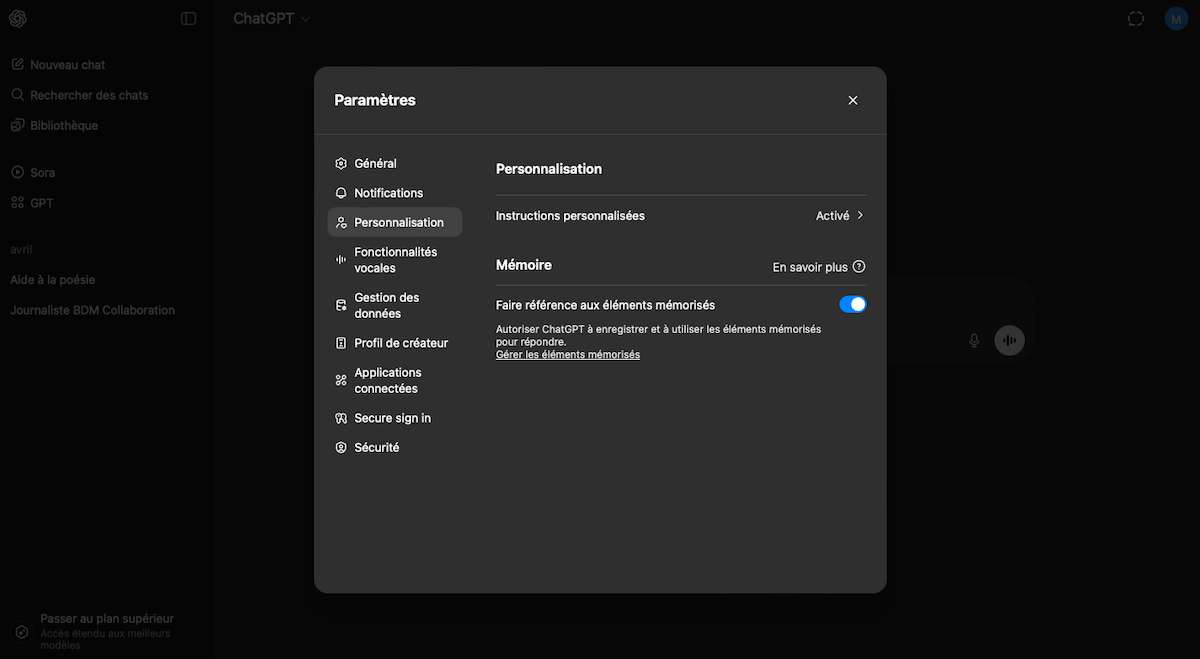1200x659 pixels.
Task: Open the Sécurité settings tab
Action: [x=394, y=448]
